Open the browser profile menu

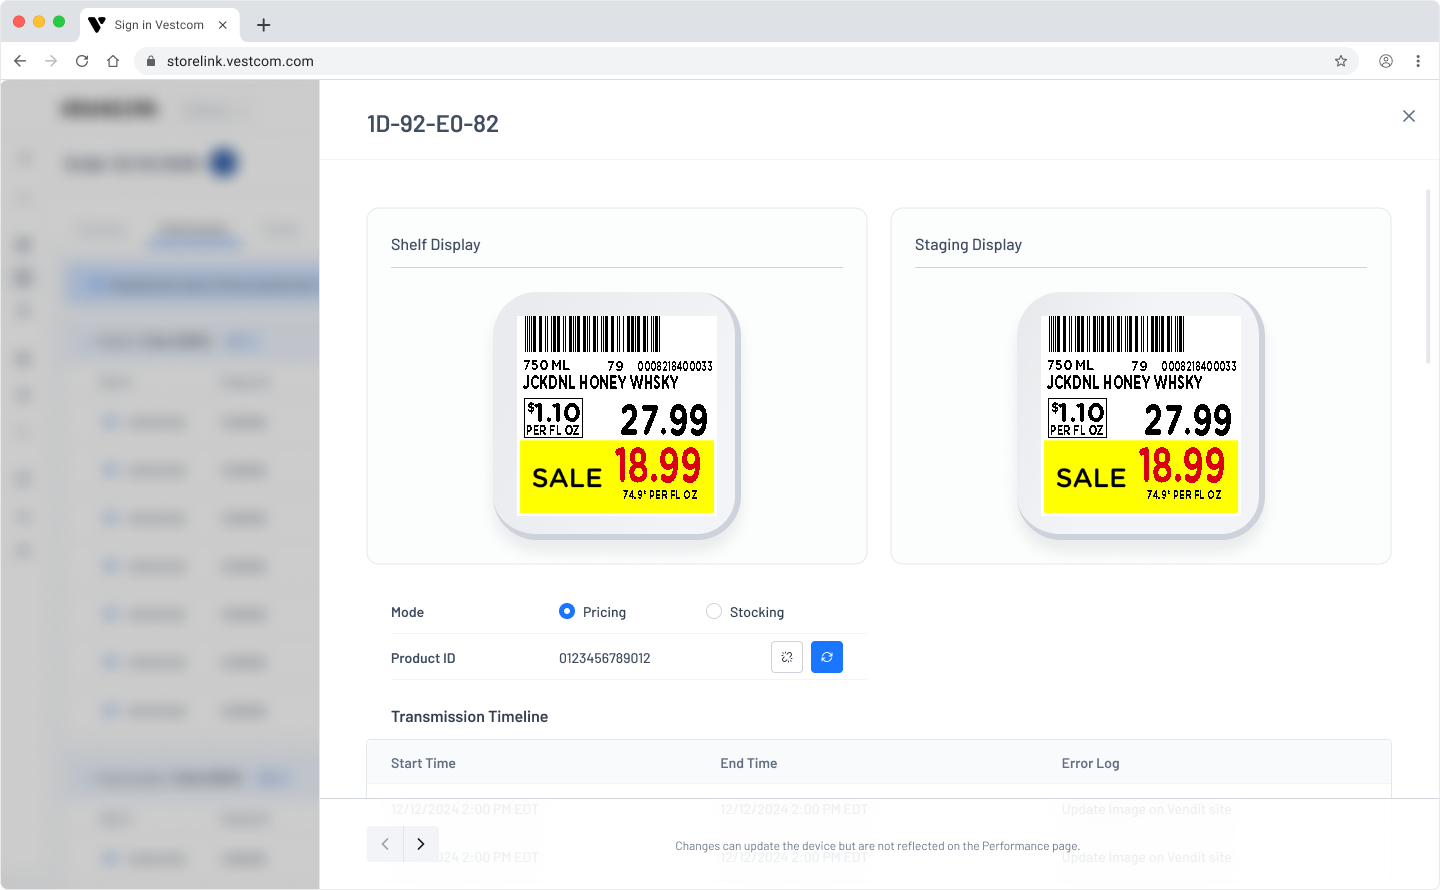tap(1386, 61)
